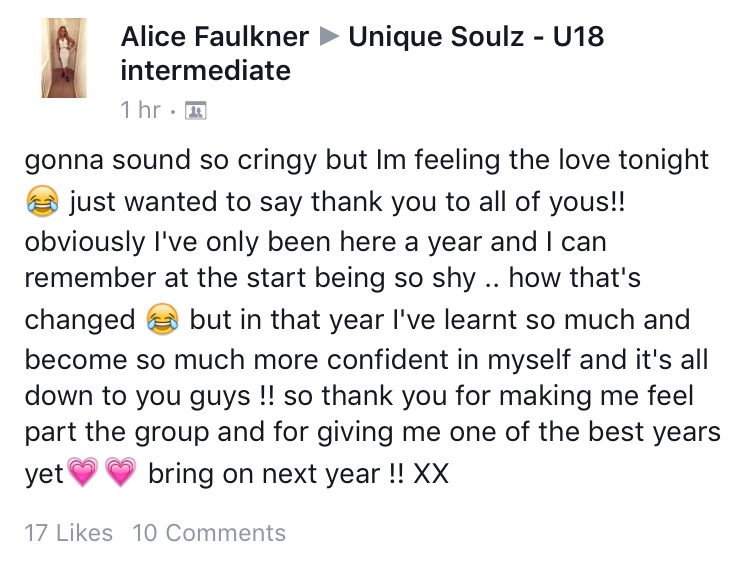Image resolution: width=750 pixels, height=564 pixels.
Task: Click the first pink heart emoji
Action: coord(83,471)
